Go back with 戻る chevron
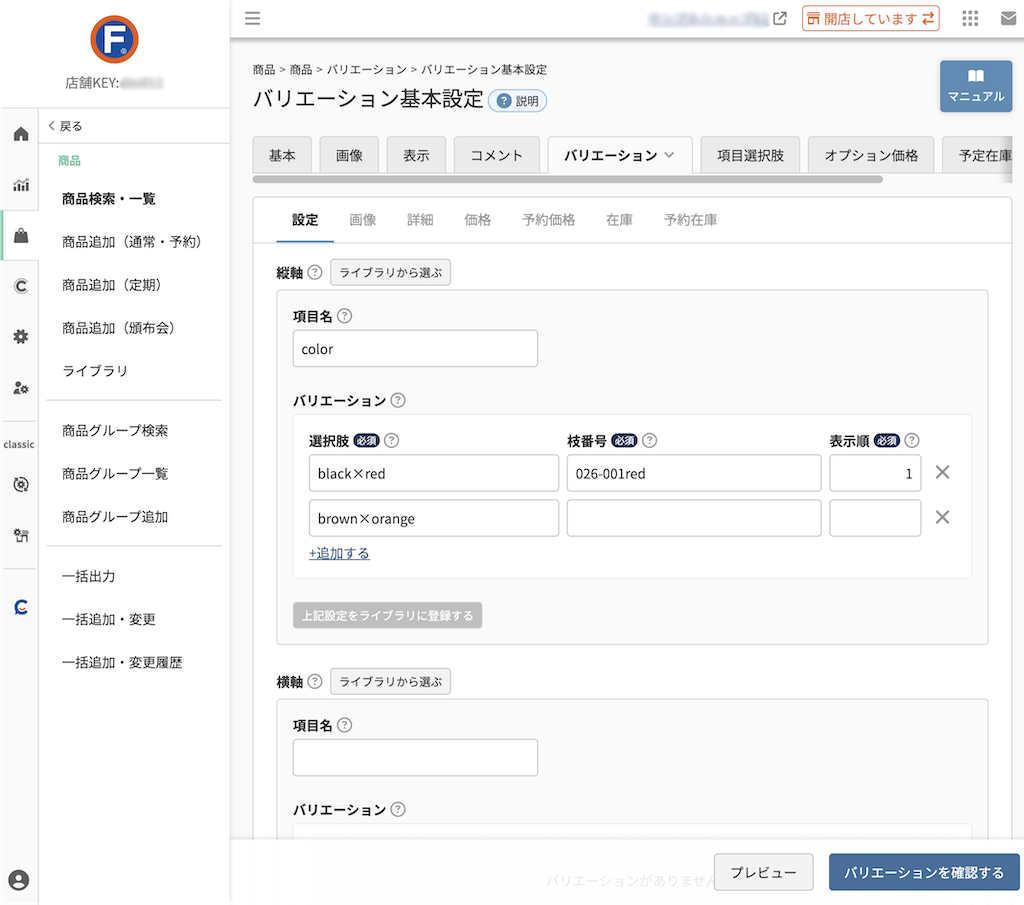The height and width of the screenshot is (905, 1024). tap(65, 126)
